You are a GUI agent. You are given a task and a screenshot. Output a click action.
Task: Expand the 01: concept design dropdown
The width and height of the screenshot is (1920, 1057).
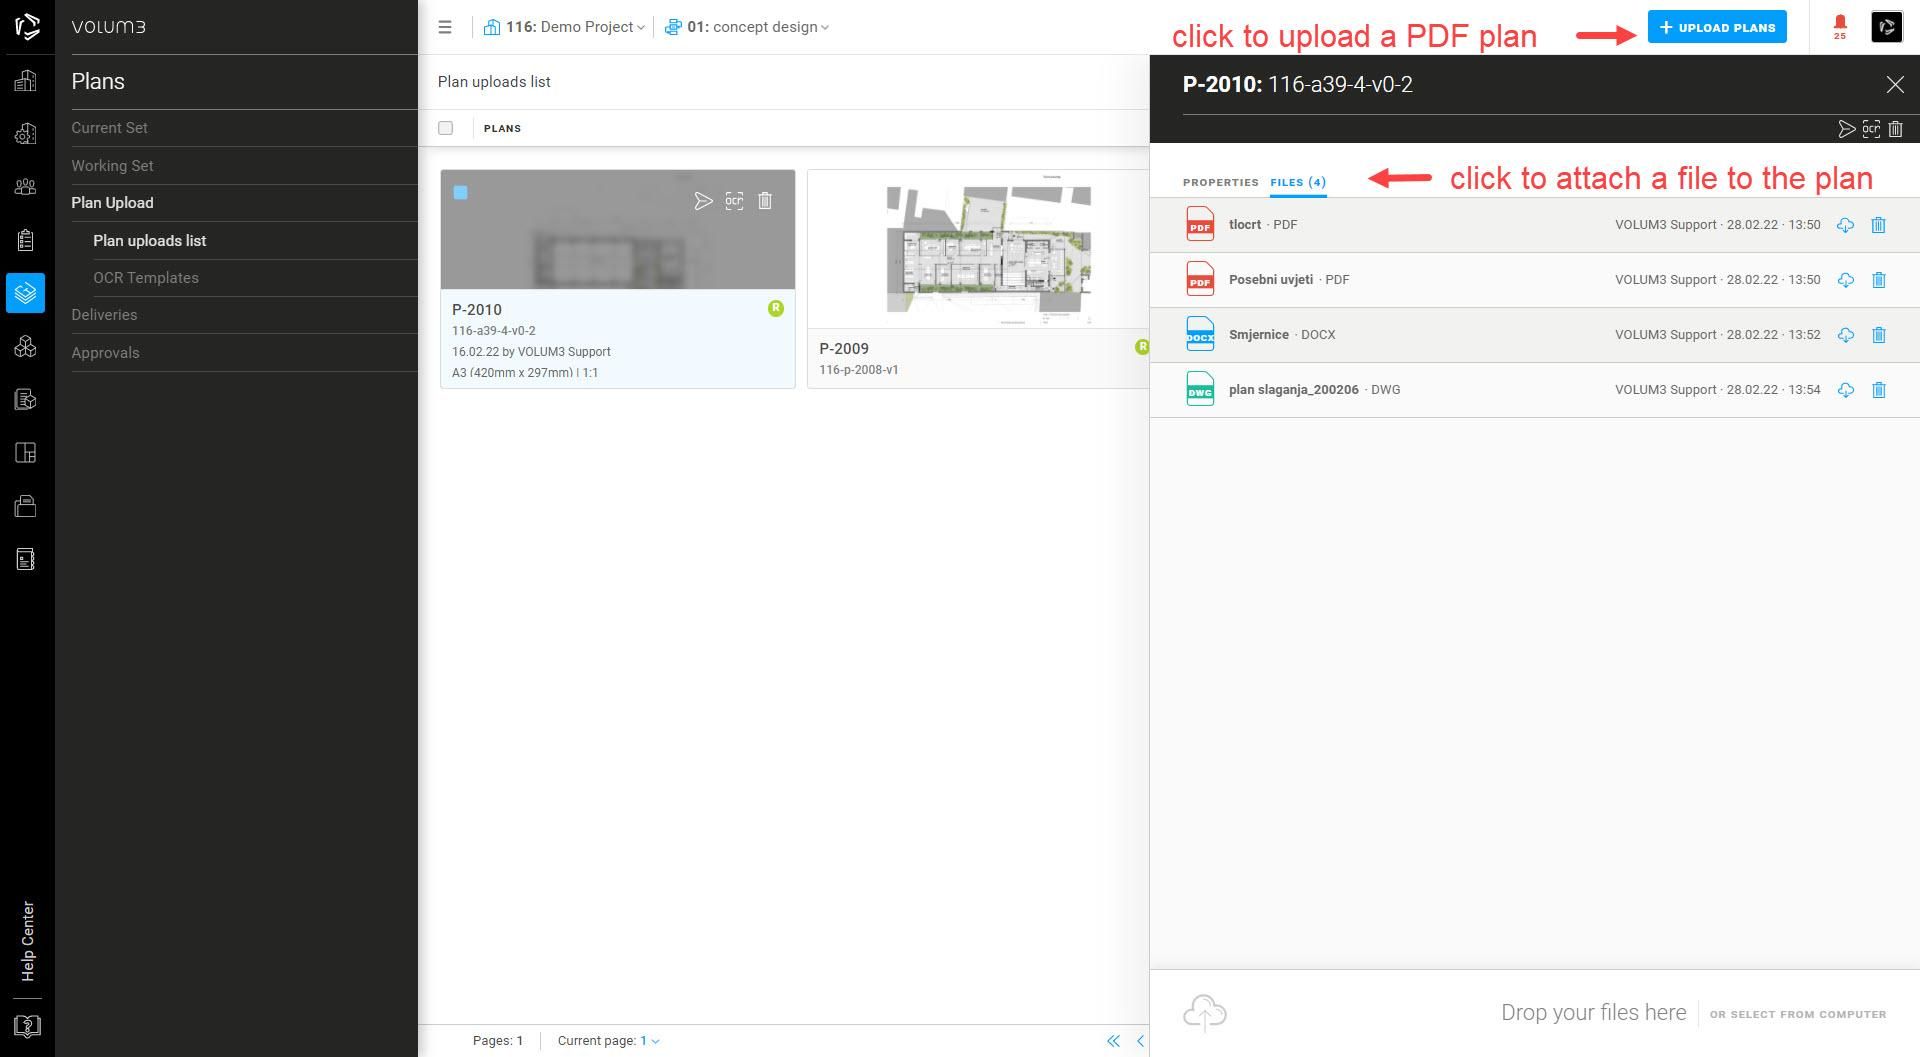747,27
